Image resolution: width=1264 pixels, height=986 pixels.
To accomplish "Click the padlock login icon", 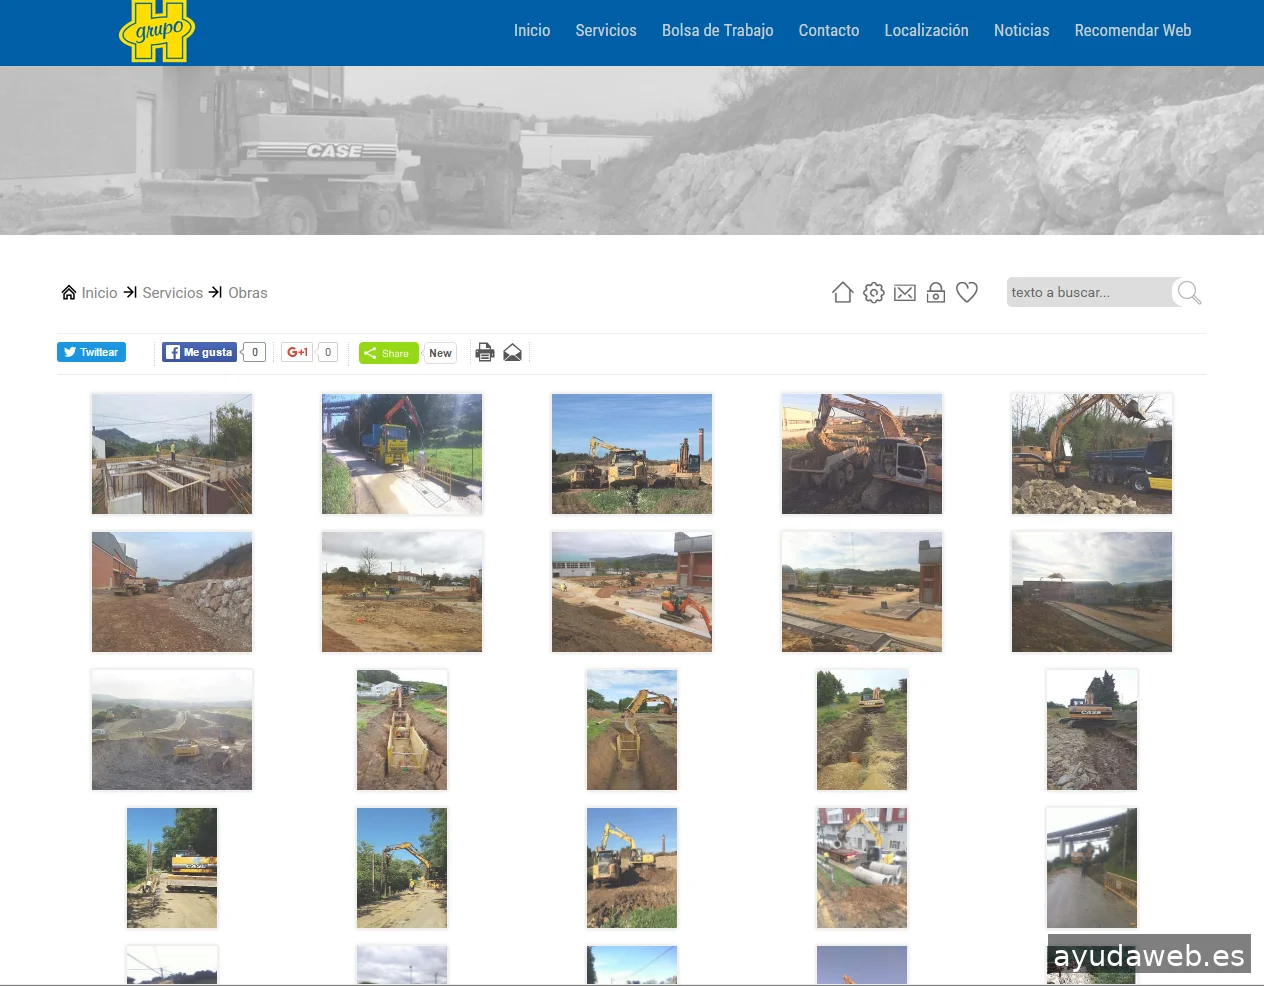I will pos(935,292).
